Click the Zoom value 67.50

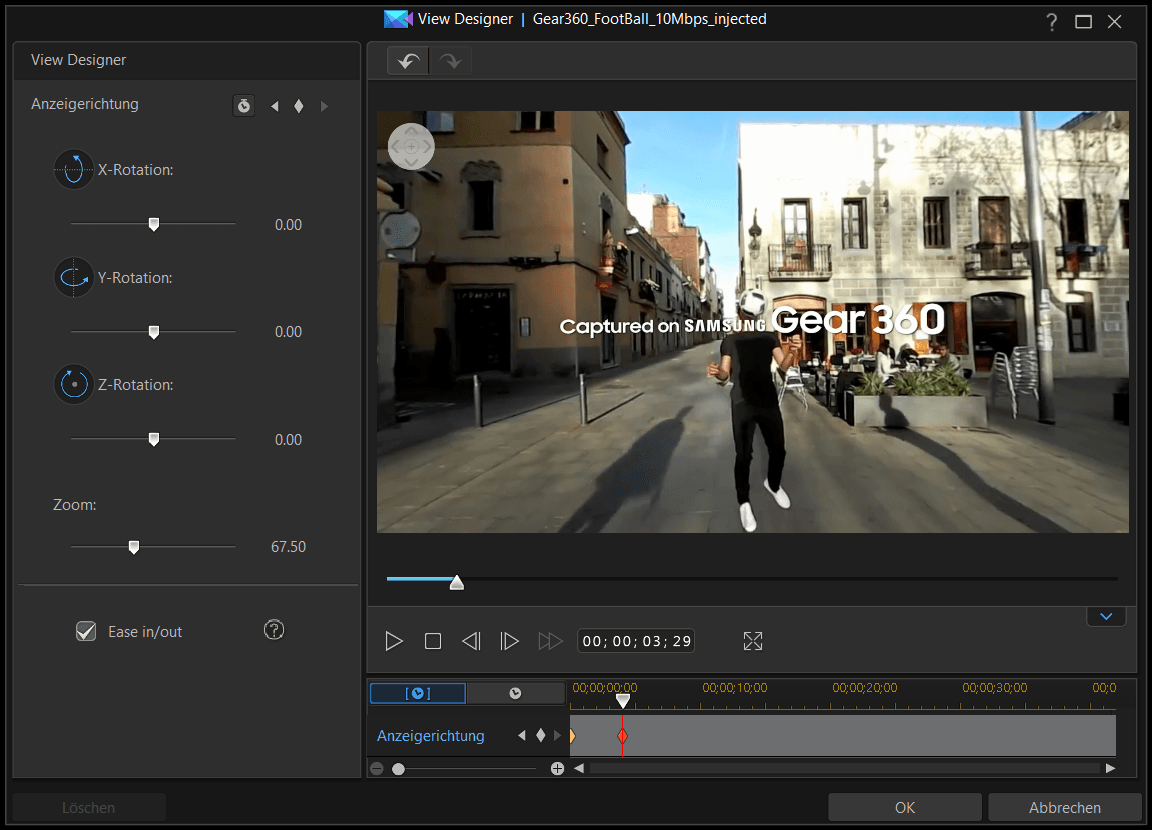tap(288, 547)
